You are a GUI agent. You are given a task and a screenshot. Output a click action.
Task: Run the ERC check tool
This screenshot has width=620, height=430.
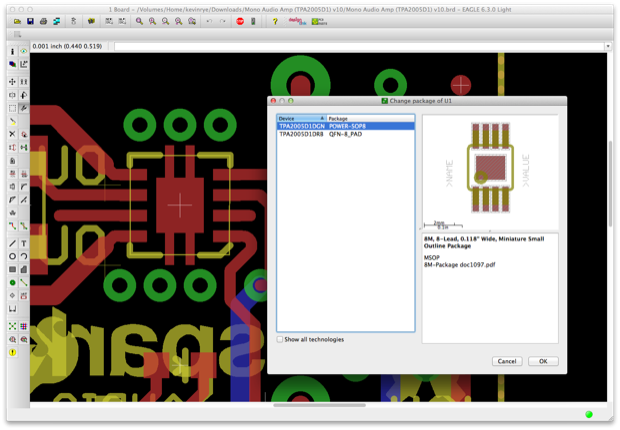[x=12, y=339]
